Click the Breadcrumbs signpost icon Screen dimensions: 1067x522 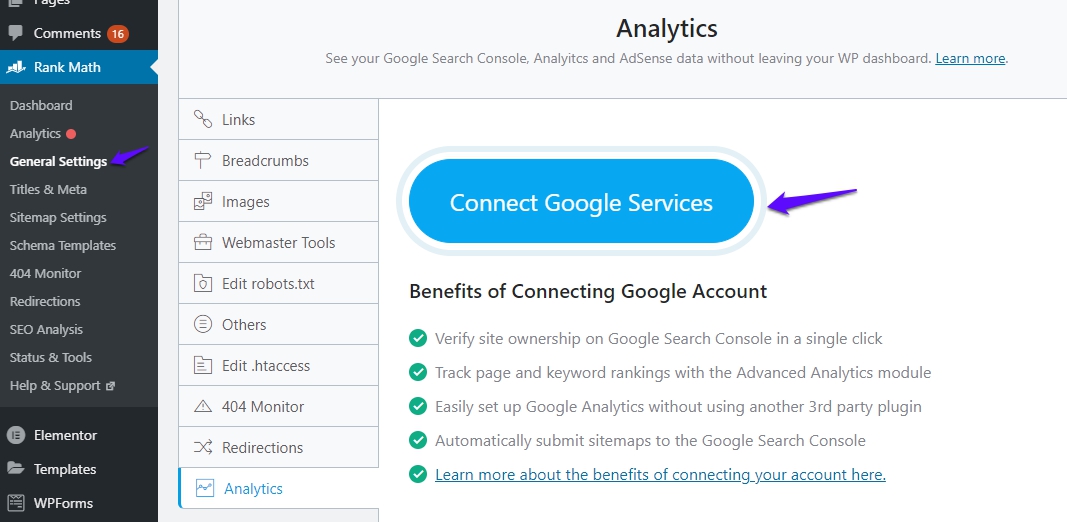[203, 161]
